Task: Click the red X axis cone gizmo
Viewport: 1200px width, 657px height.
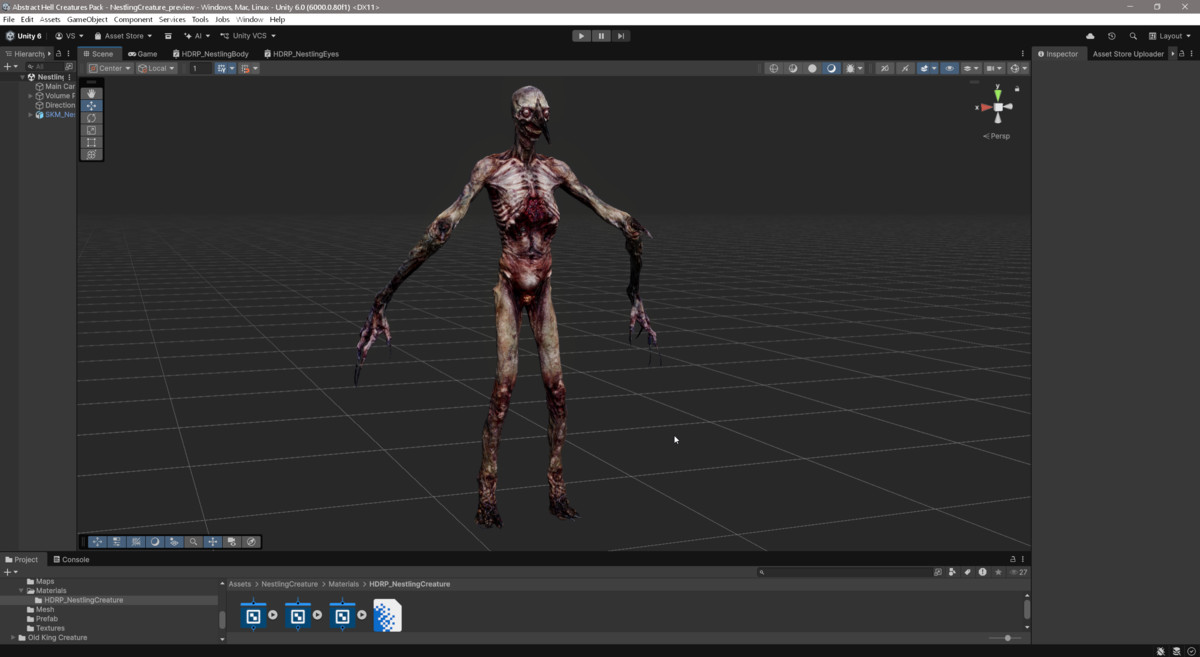Action: [985, 107]
